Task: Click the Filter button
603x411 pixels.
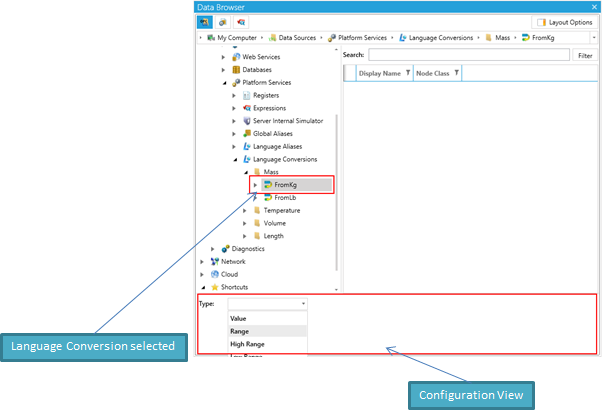Action: click(585, 55)
